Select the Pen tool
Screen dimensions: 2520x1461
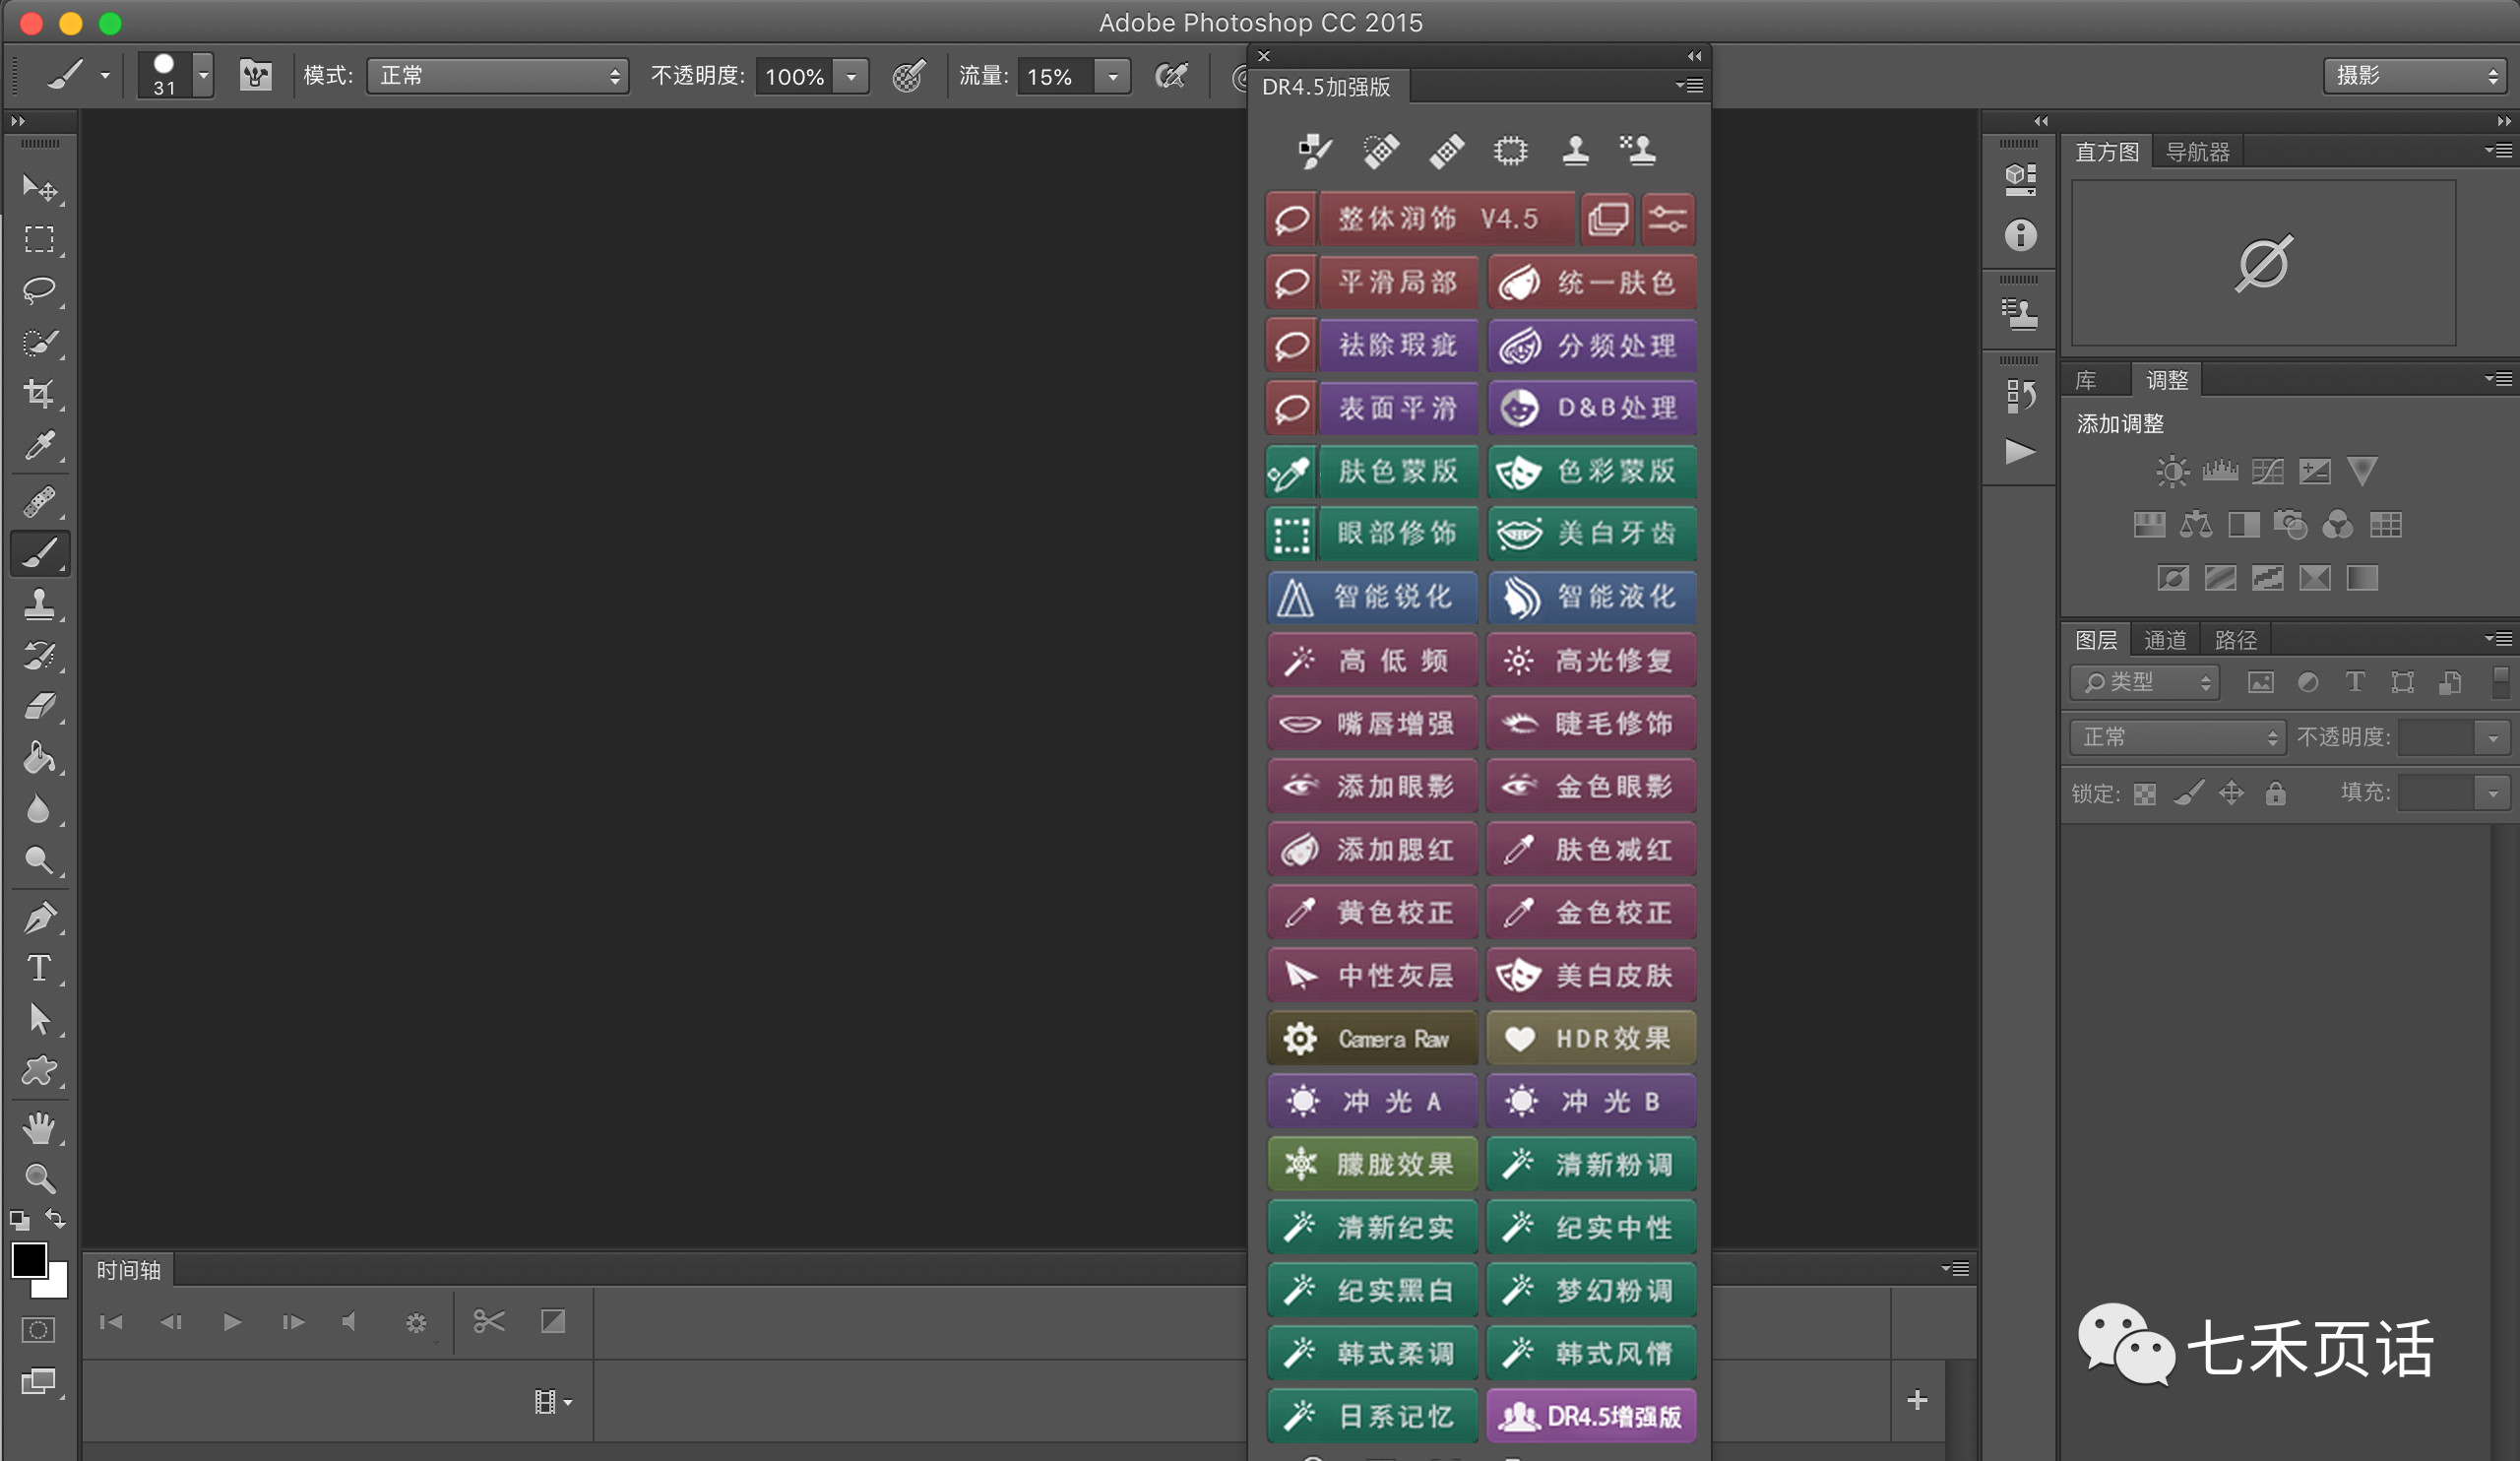[39, 917]
